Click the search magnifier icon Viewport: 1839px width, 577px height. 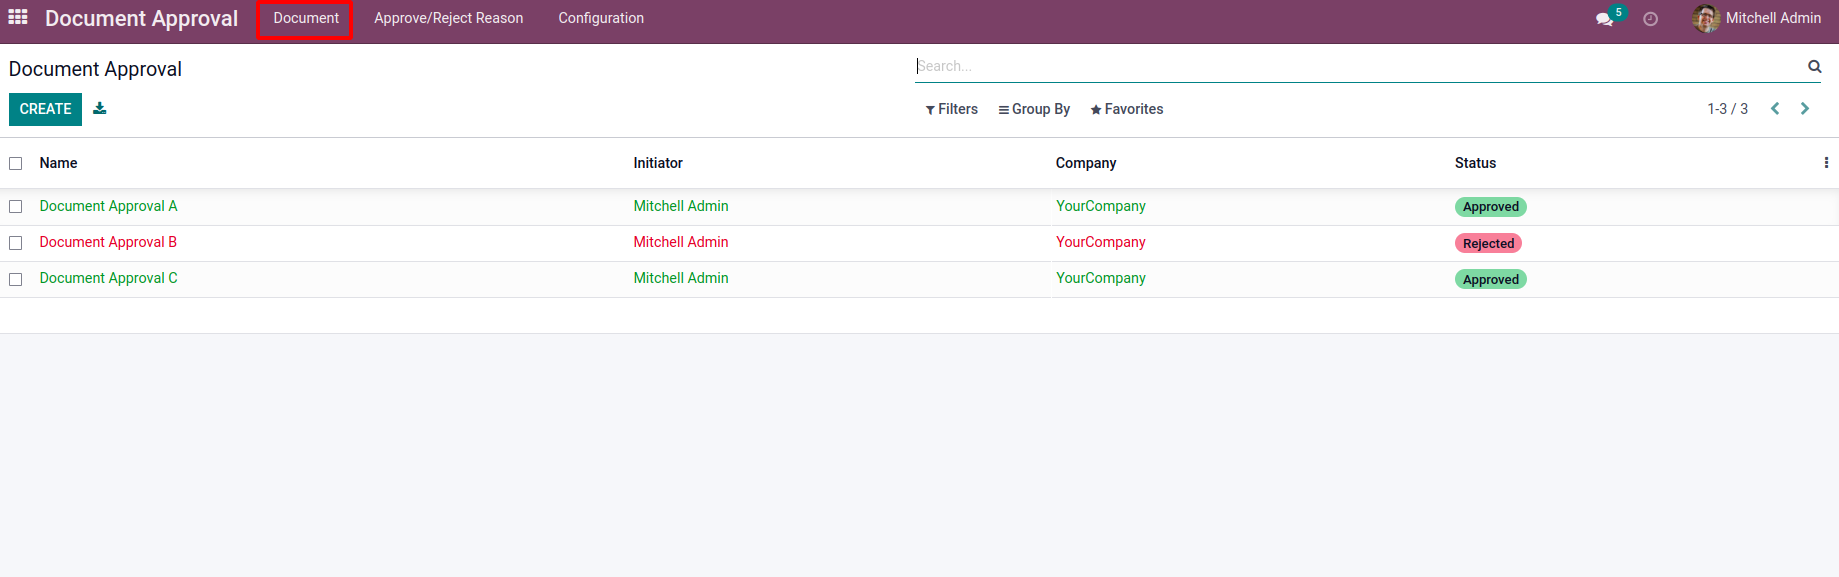pos(1814,66)
